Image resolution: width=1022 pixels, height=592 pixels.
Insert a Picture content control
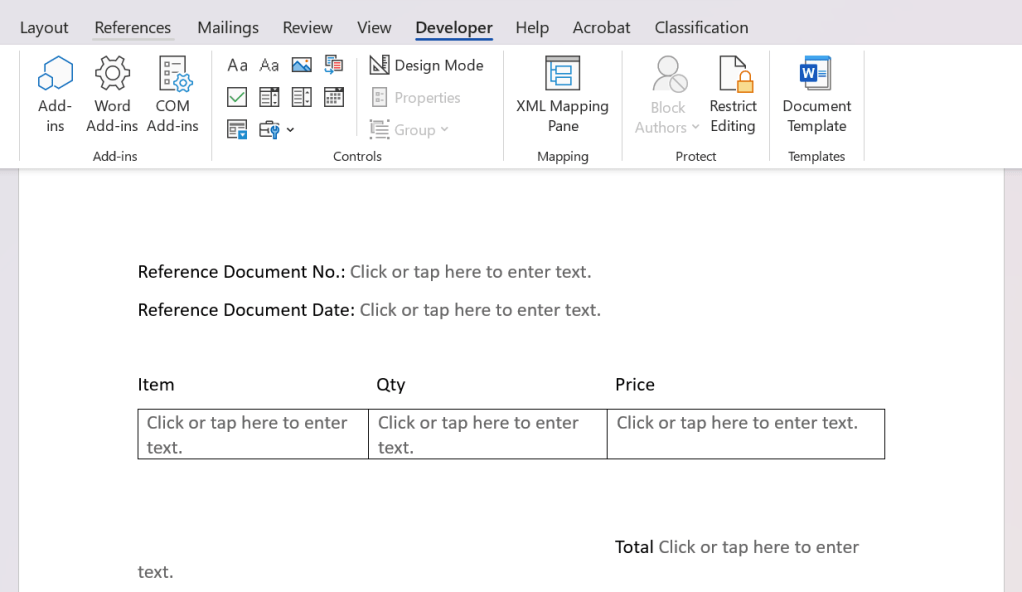pos(301,65)
